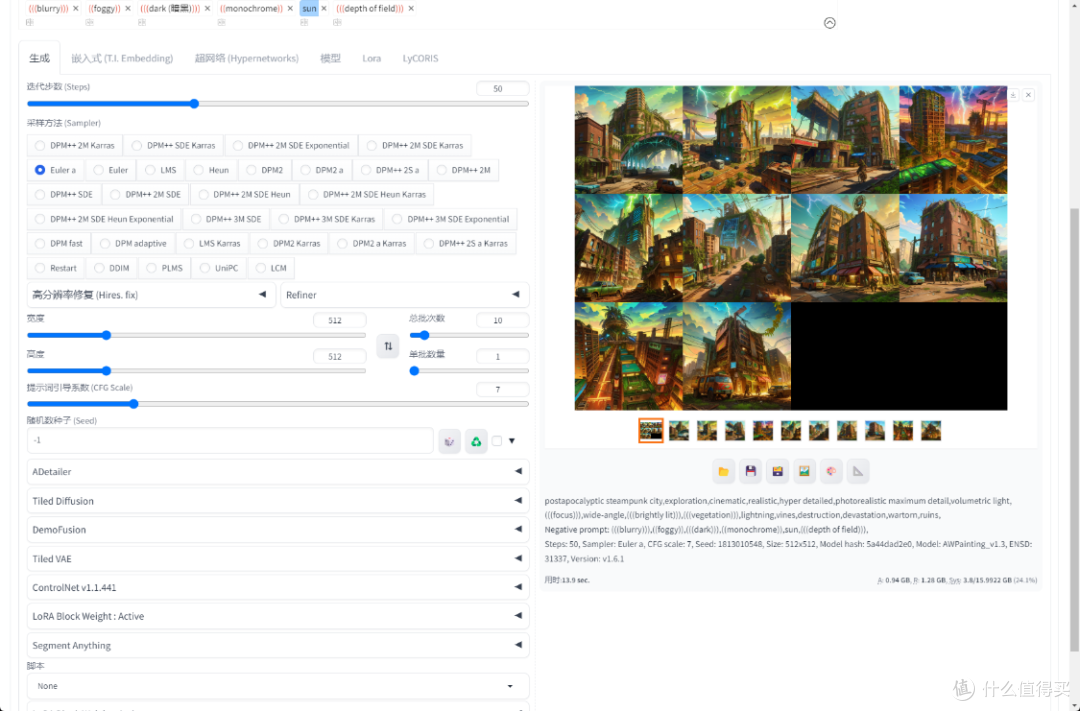Select the last thumbnail in gallery strip
The height and width of the screenshot is (711, 1080).
click(931, 431)
